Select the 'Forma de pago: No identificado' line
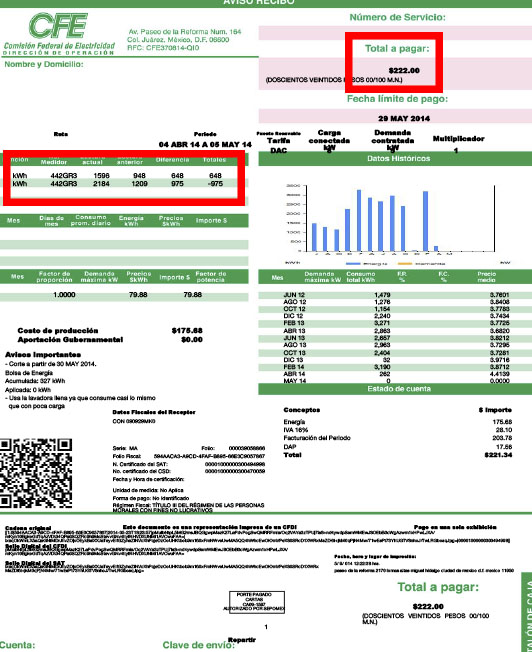The image size is (532, 652). tap(151, 498)
